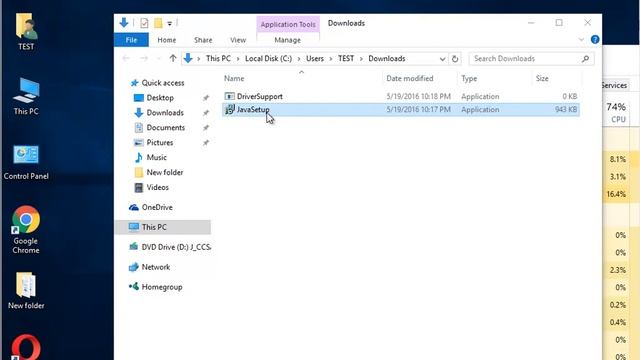Open the Control Panel desktop shortcut
The image size is (640, 360).
click(x=26, y=162)
